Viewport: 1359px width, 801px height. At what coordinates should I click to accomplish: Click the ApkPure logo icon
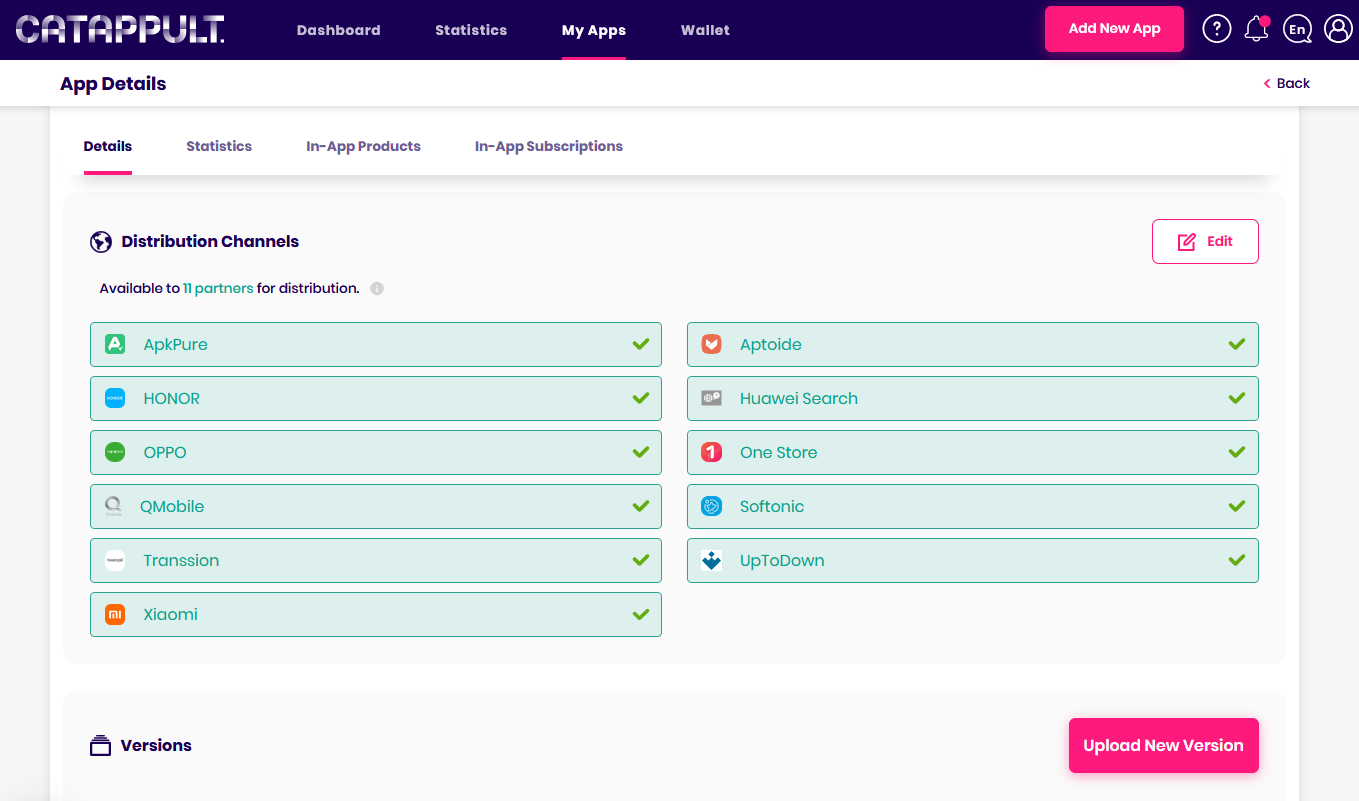[115, 344]
